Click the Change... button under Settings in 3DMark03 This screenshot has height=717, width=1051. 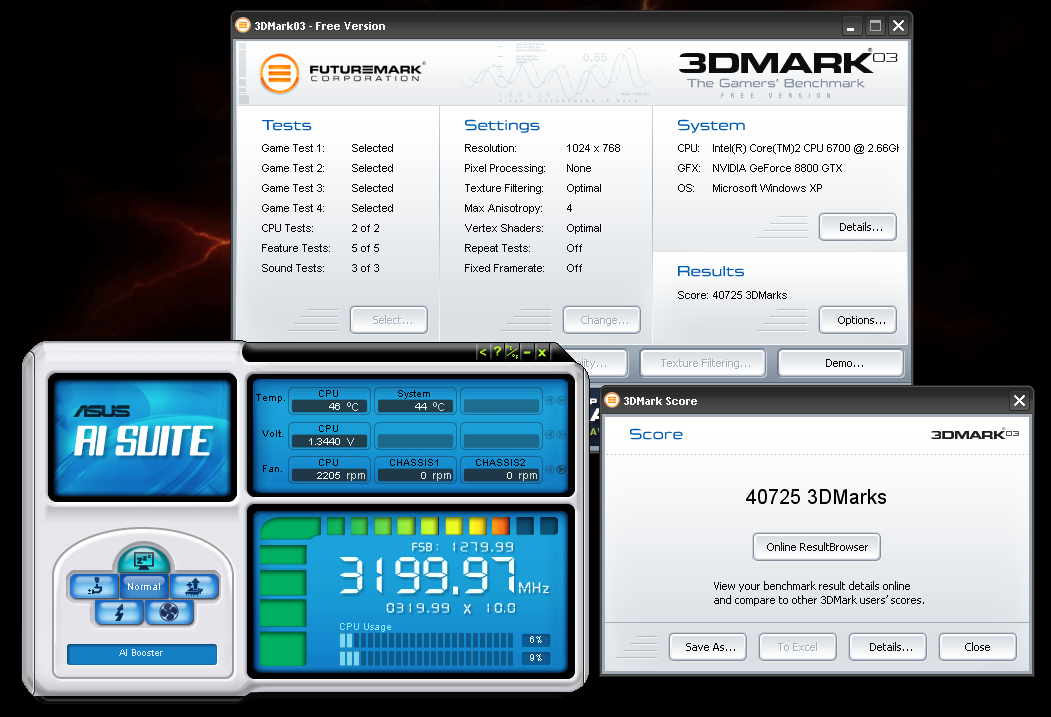click(x=602, y=320)
